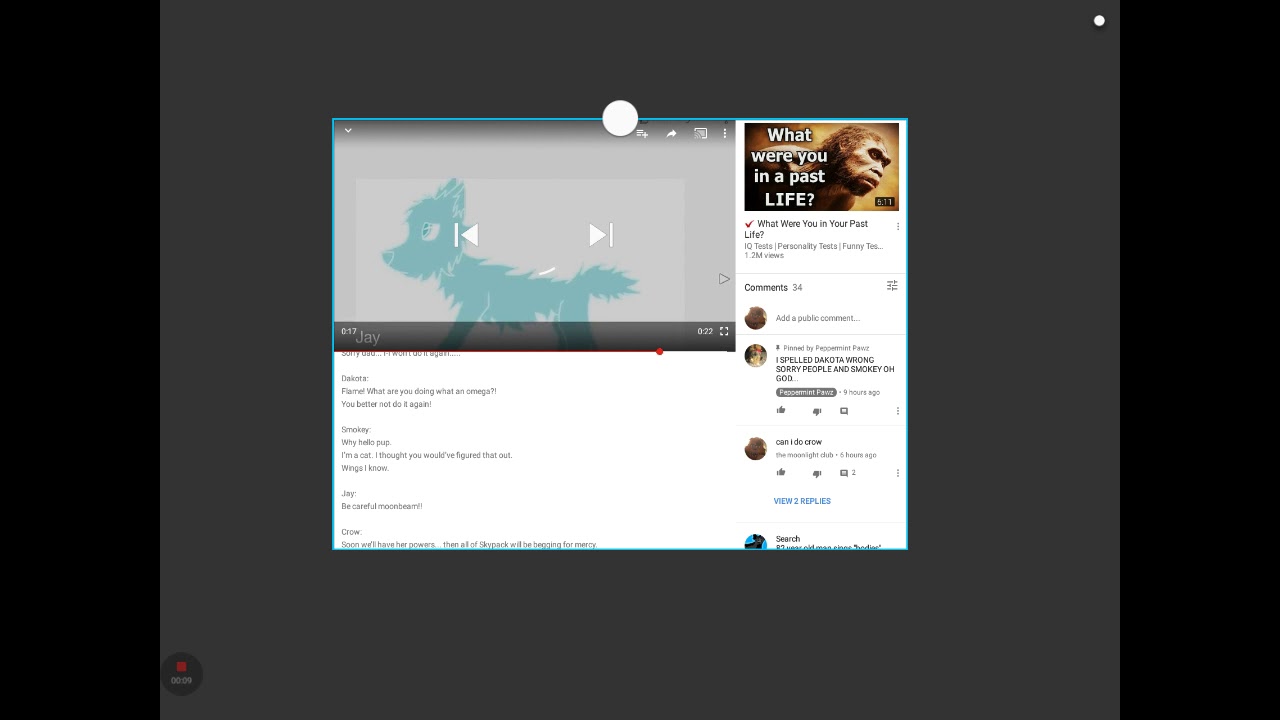
Task: Open options for past life video
Action: [898, 227]
